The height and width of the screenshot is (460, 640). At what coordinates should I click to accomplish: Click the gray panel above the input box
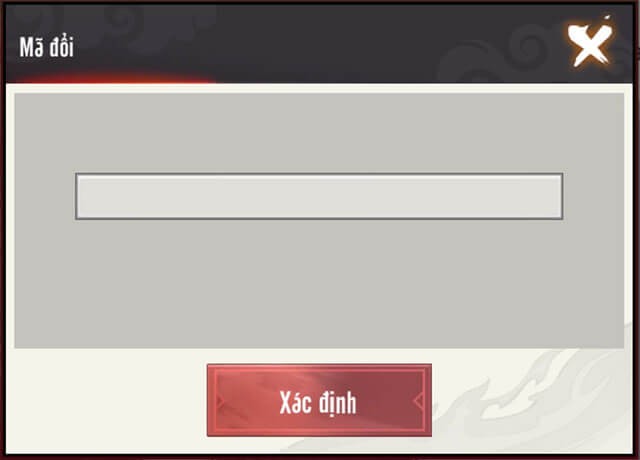tap(319, 133)
